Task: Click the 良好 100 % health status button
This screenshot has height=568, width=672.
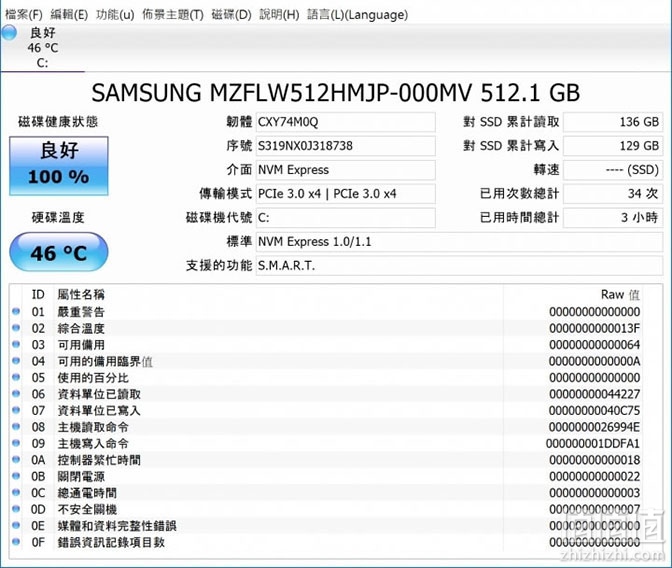Action: pos(59,166)
